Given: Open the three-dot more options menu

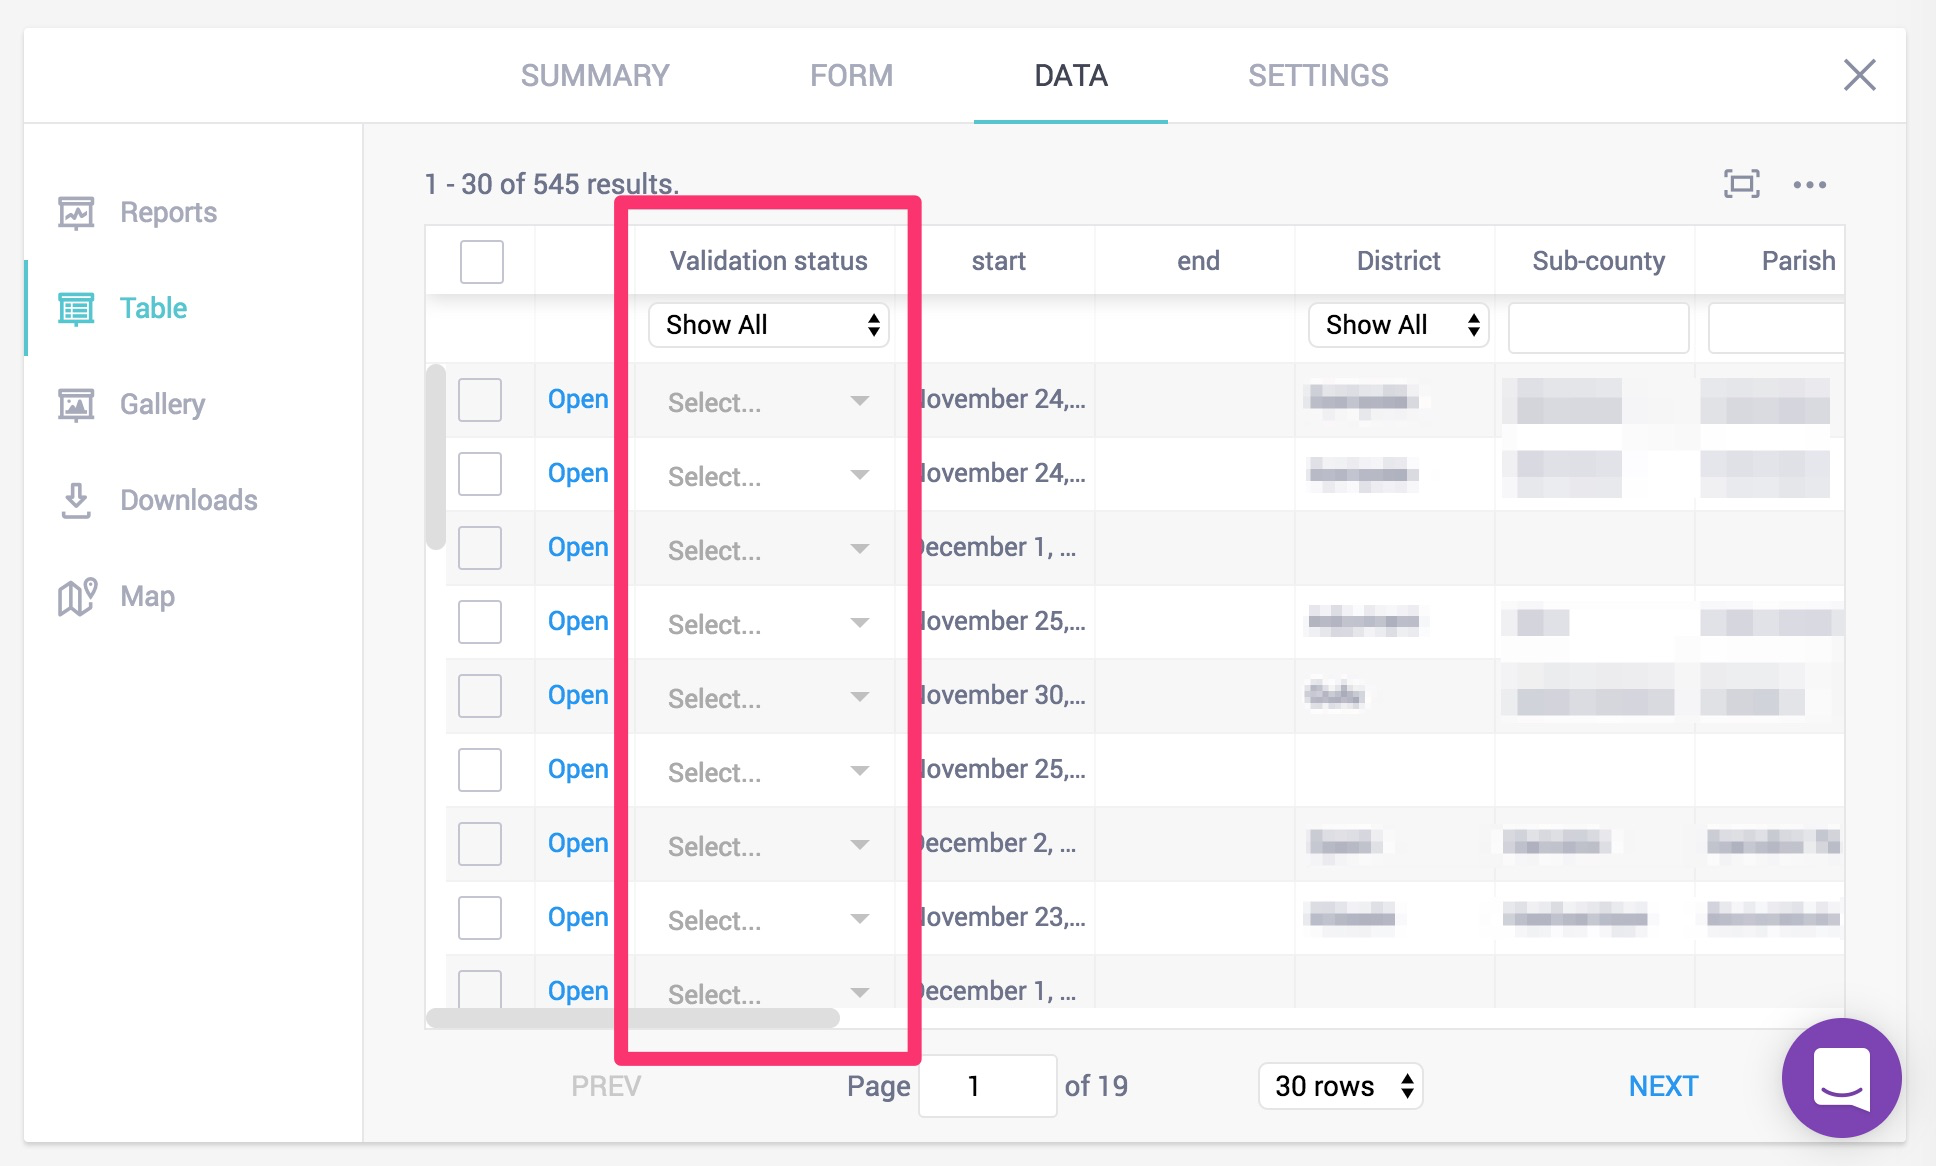Looking at the screenshot, I should pyautogui.click(x=1809, y=185).
